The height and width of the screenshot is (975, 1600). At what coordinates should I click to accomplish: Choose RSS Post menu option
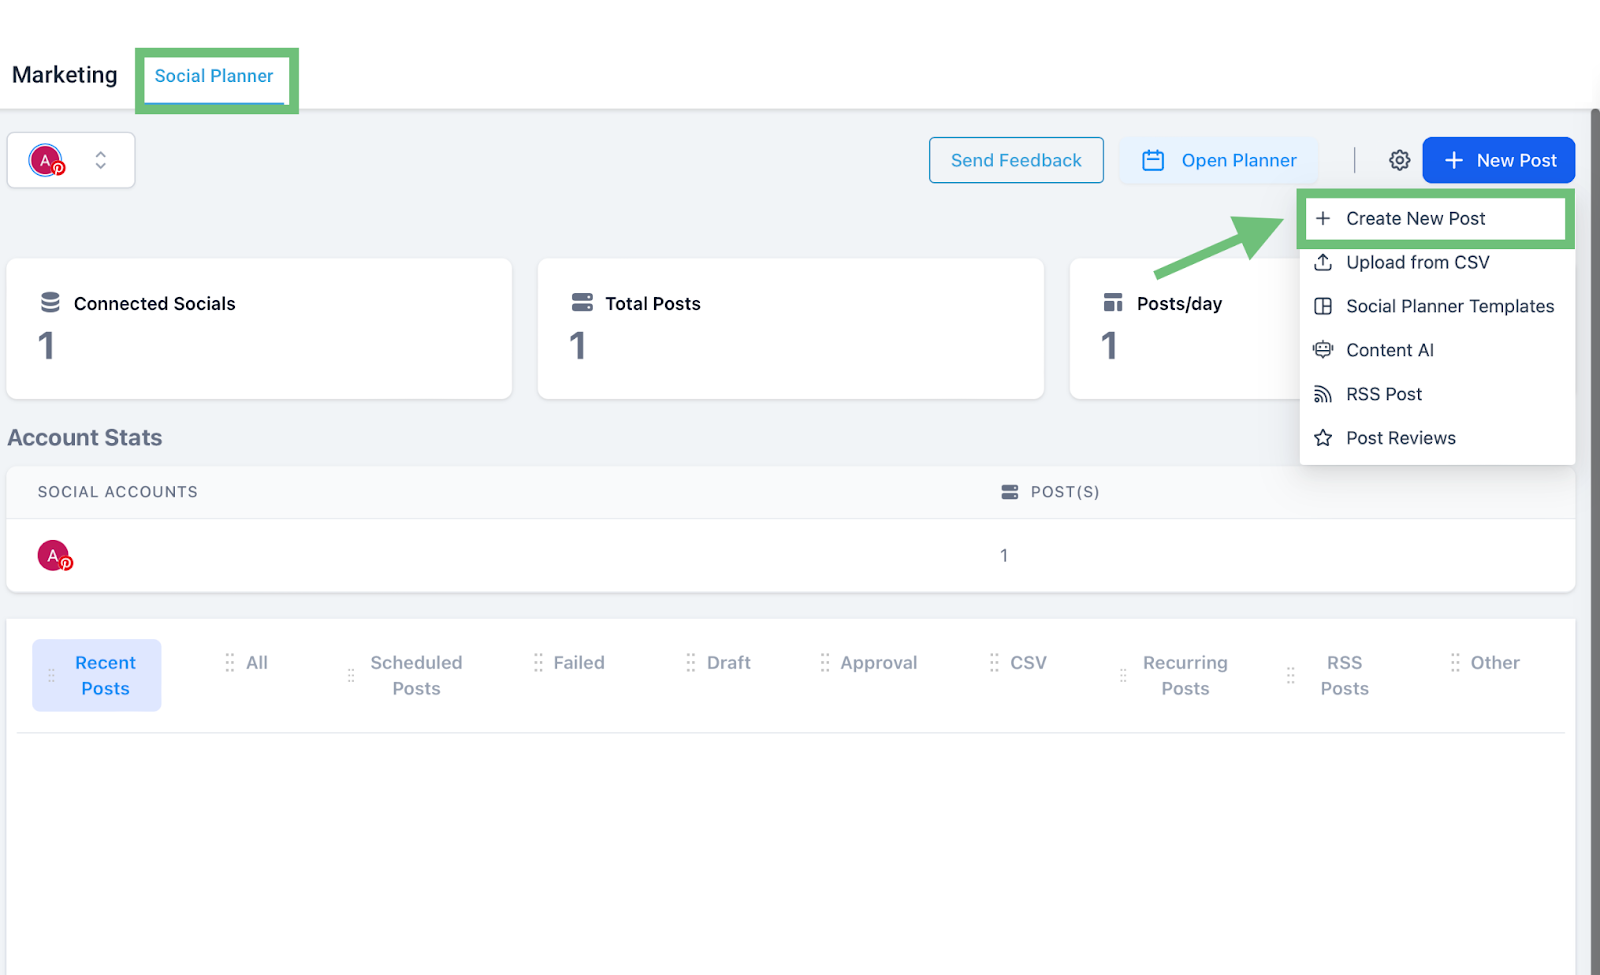(x=1436, y=394)
